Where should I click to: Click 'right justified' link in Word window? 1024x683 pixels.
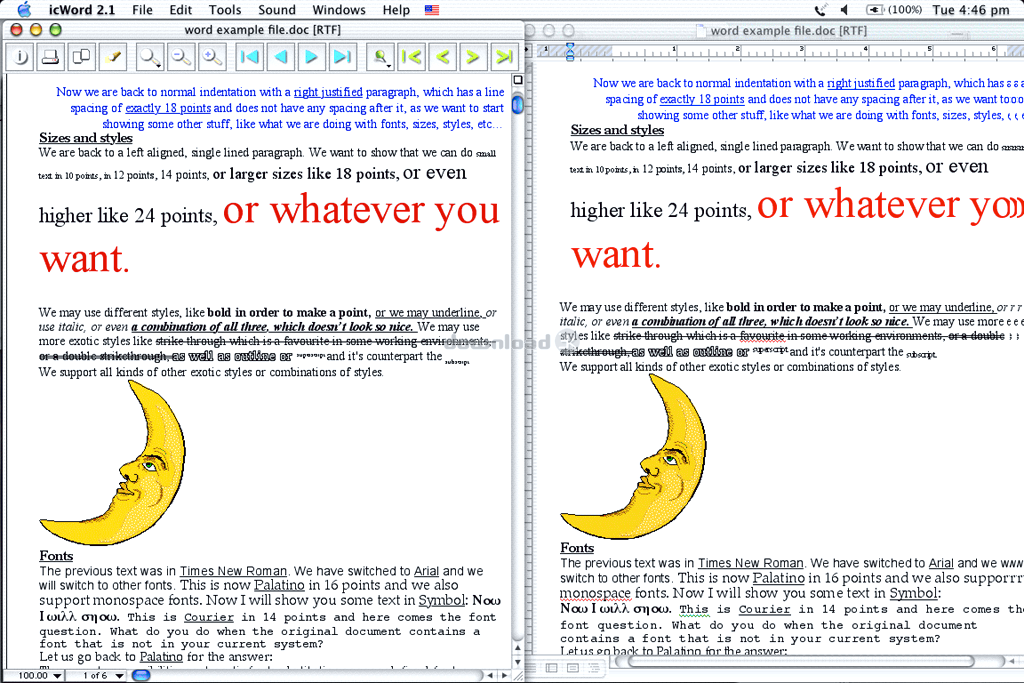(x=861, y=83)
